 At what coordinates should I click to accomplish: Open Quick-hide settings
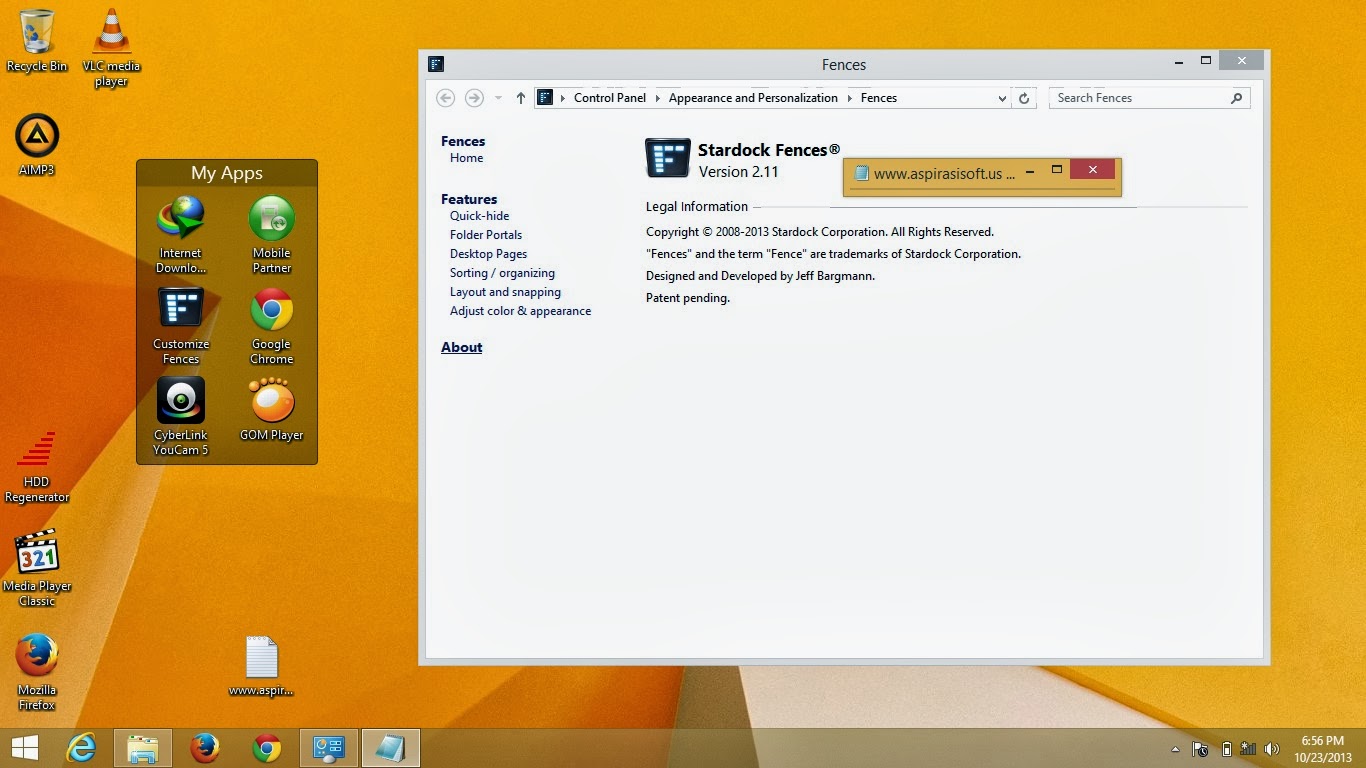479,216
